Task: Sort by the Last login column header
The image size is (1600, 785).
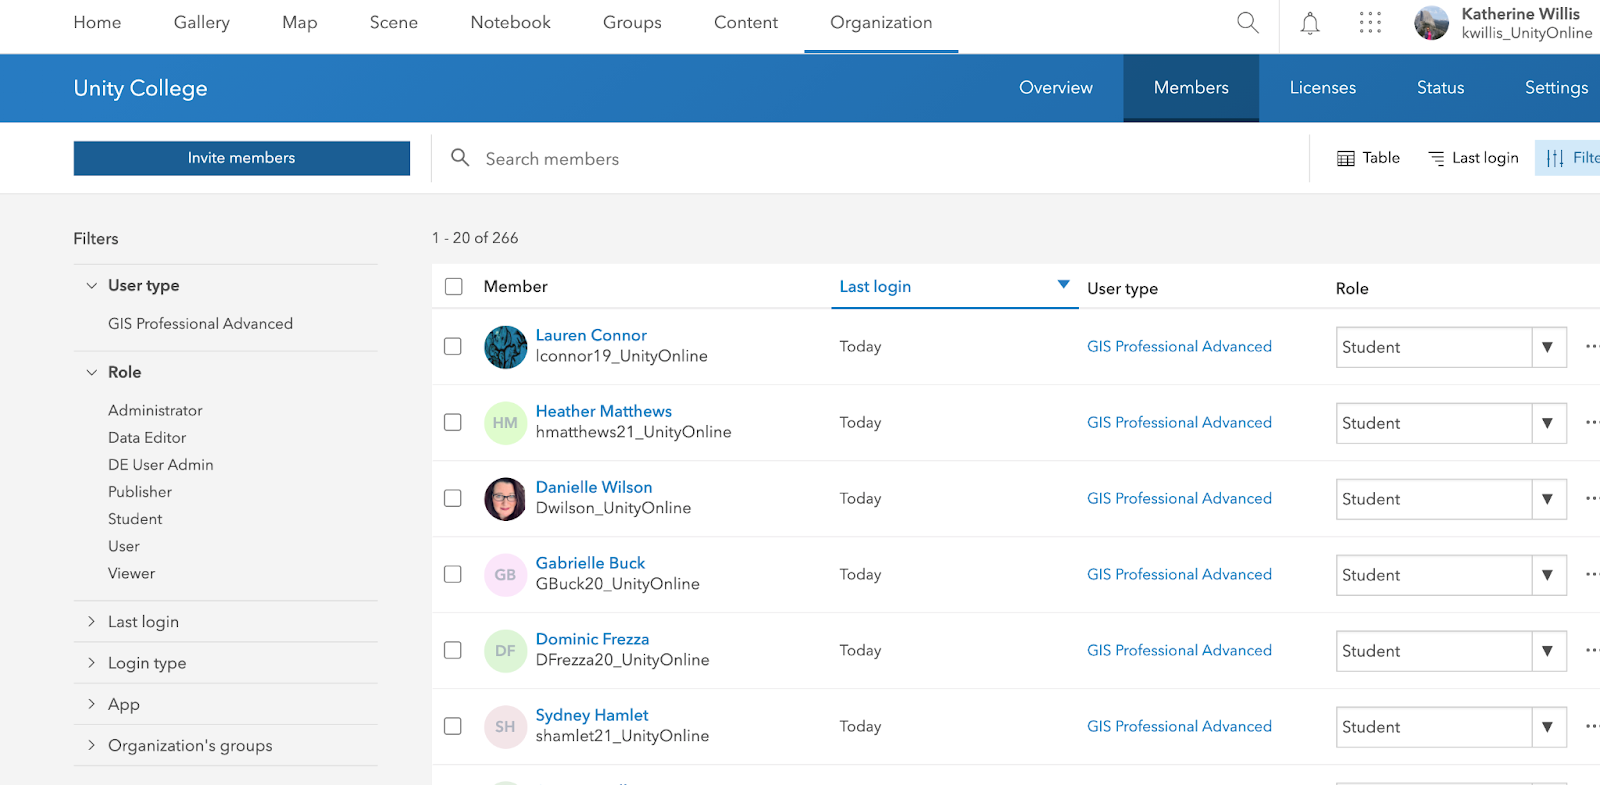Action: coord(955,286)
